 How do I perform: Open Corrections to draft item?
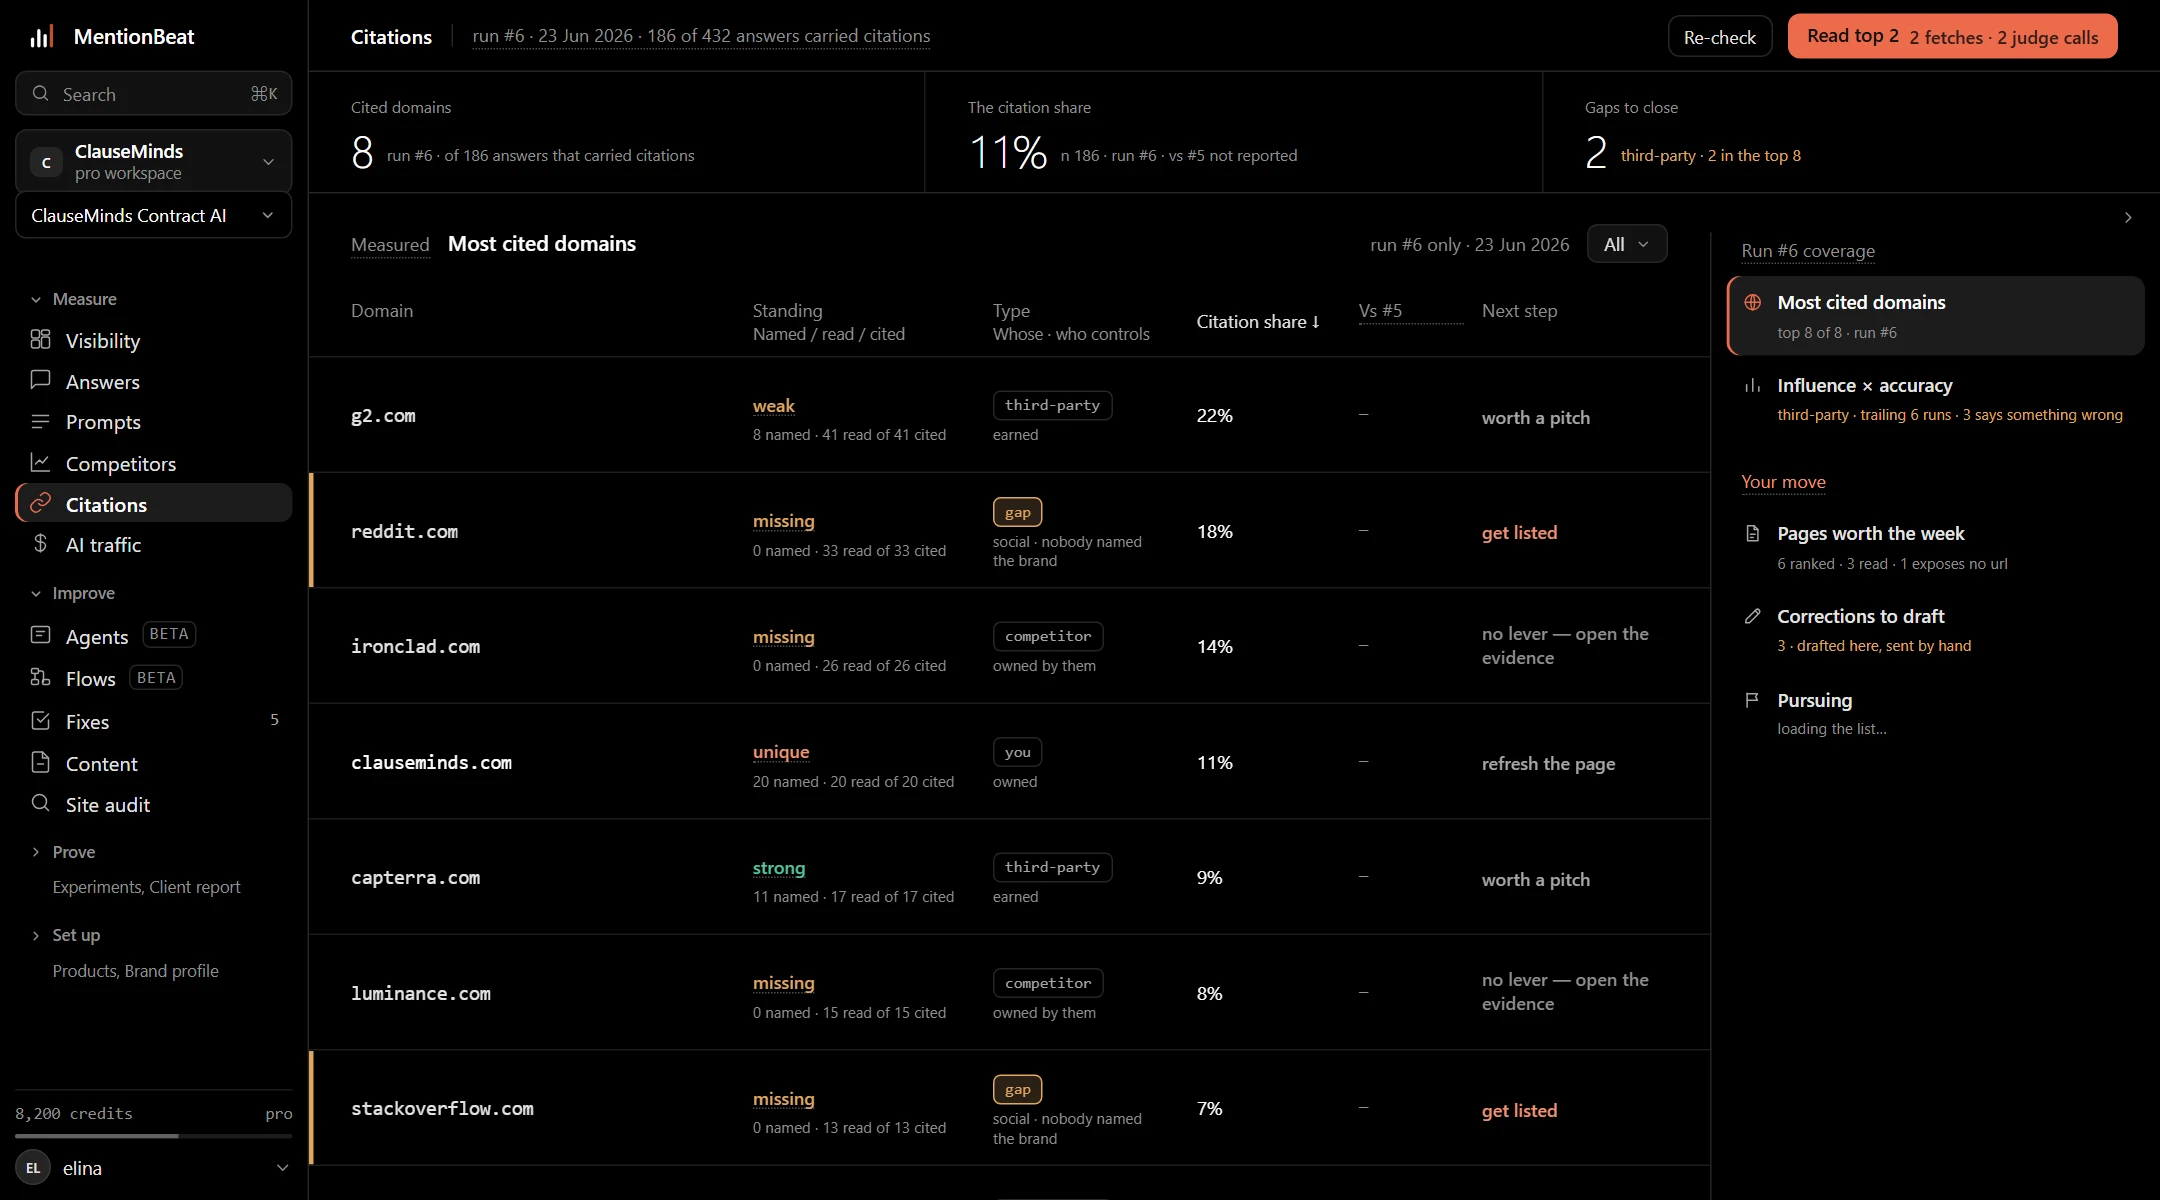1936,630
